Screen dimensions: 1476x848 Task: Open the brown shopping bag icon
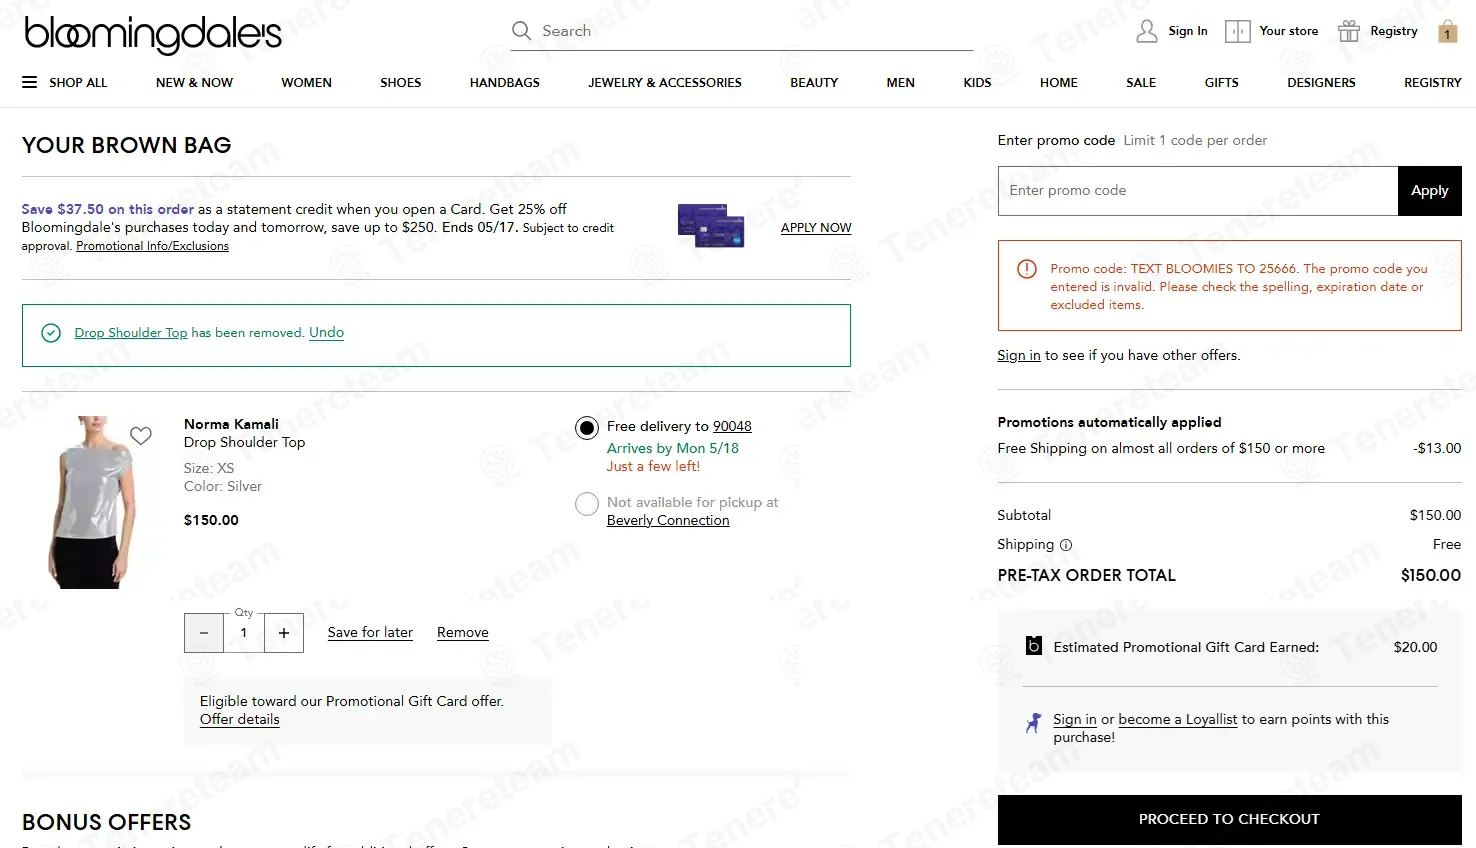(x=1447, y=32)
